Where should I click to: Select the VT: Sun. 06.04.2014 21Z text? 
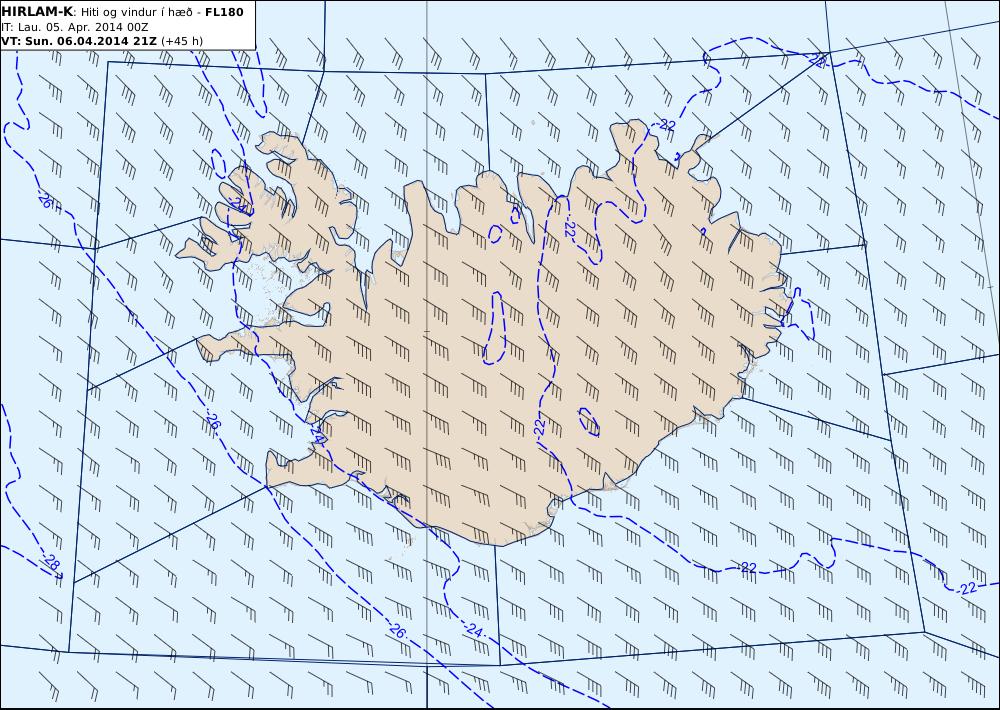click(80, 41)
